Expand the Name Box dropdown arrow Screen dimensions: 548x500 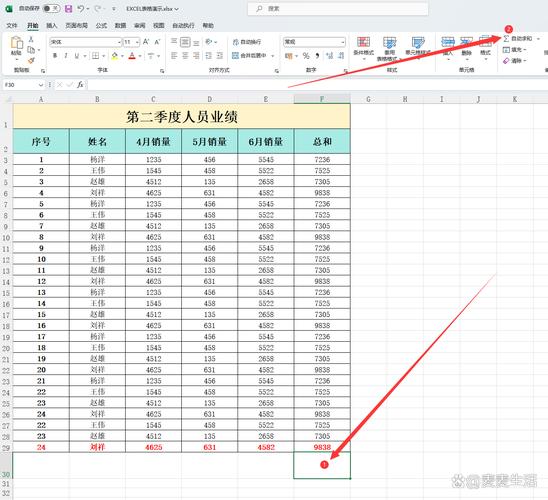click(x=41, y=85)
